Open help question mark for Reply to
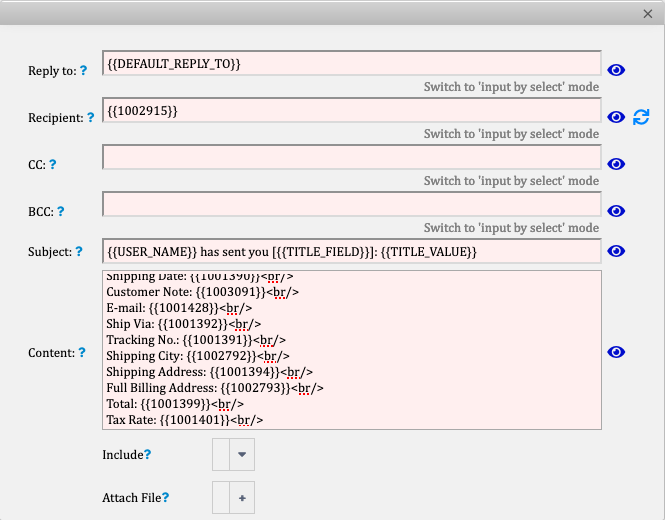The height and width of the screenshot is (520, 665). pyautogui.click(x=84, y=70)
